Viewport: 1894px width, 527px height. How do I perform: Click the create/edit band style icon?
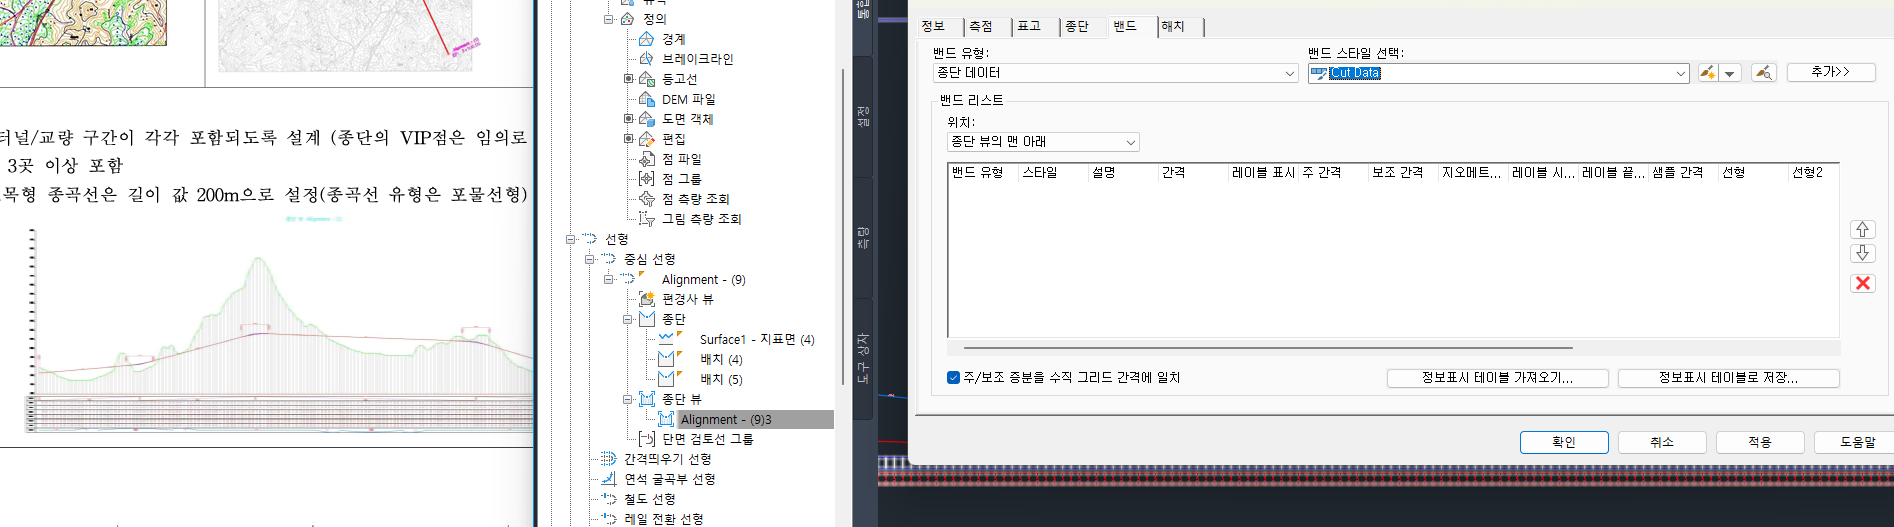point(1708,73)
